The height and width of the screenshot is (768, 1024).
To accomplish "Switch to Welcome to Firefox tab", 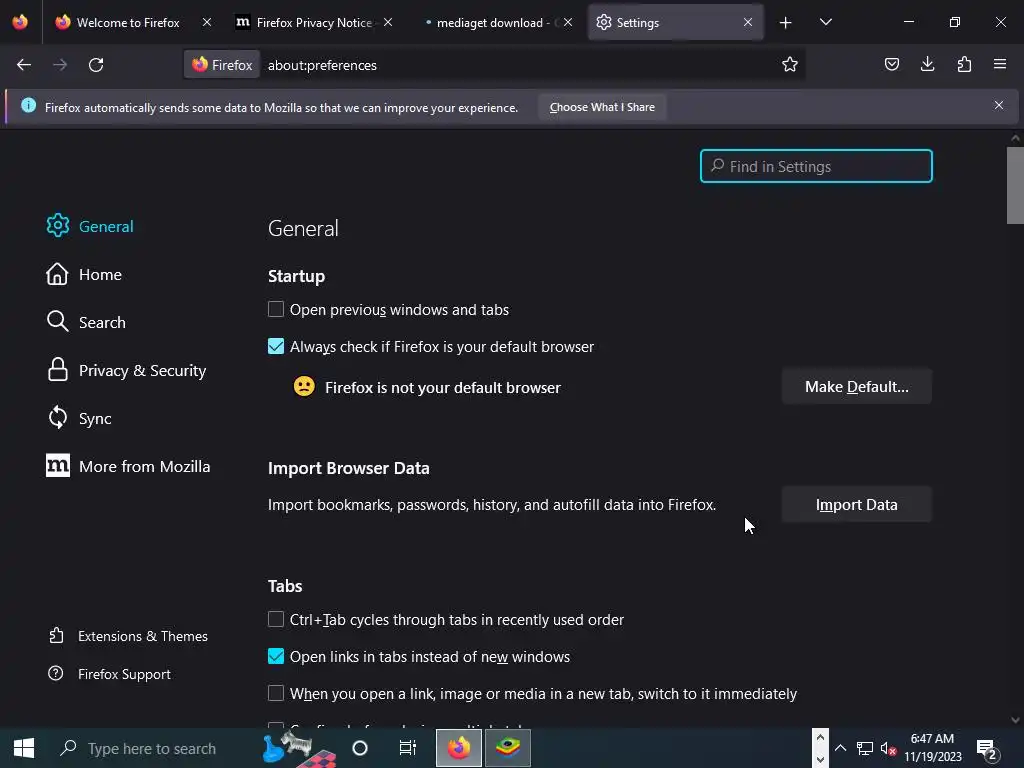I will tap(134, 22).
